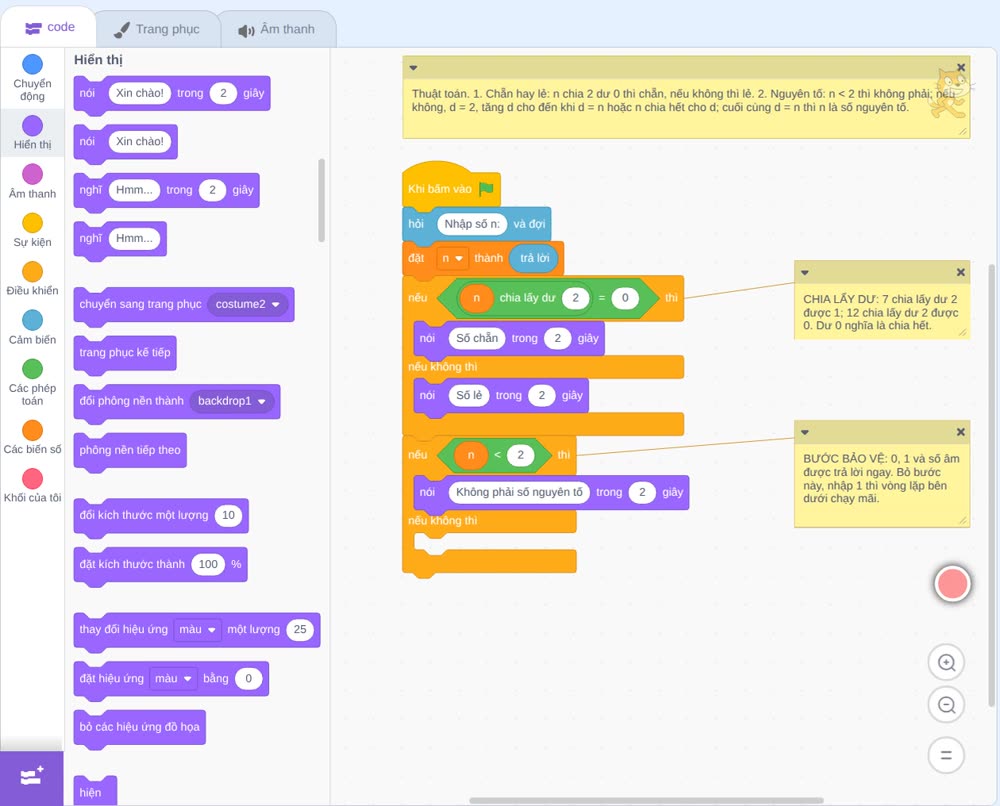Collapse the CHIA LẤY DƯ comment
This screenshot has width=1000, height=806.
pyautogui.click(x=805, y=273)
